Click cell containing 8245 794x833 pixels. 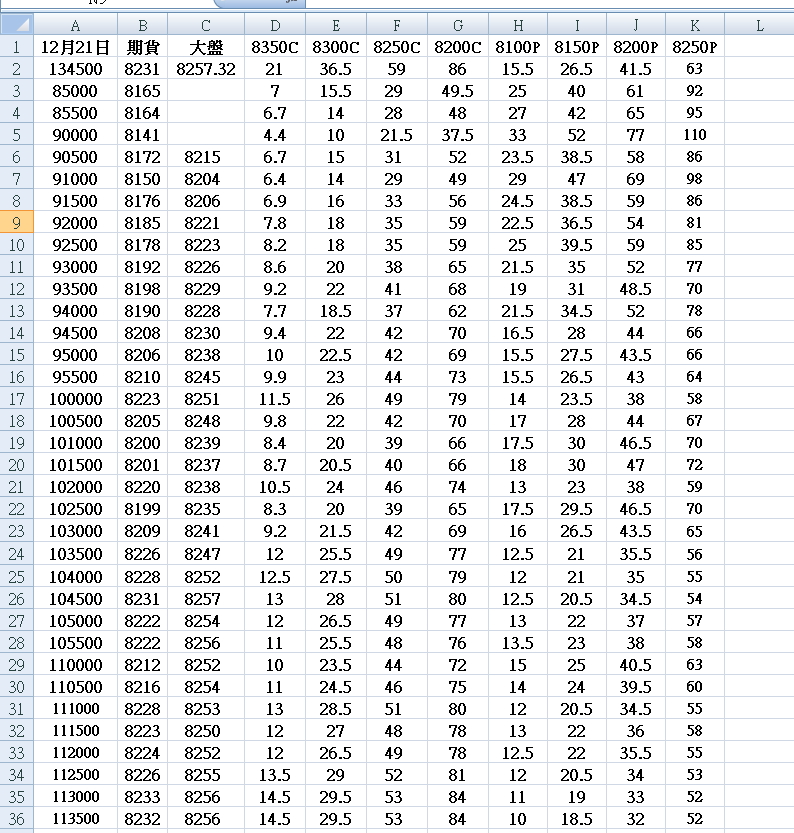206,377
